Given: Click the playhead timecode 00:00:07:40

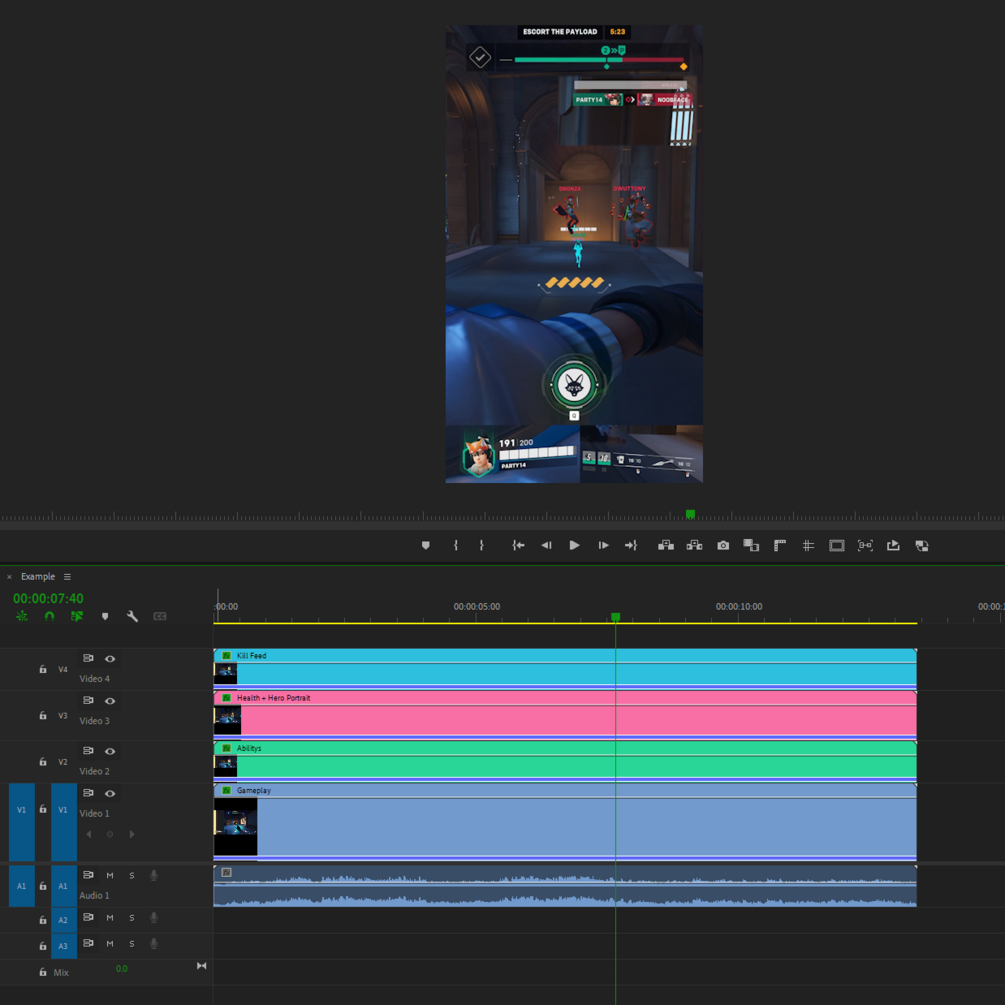Looking at the screenshot, I should (48, 598).
